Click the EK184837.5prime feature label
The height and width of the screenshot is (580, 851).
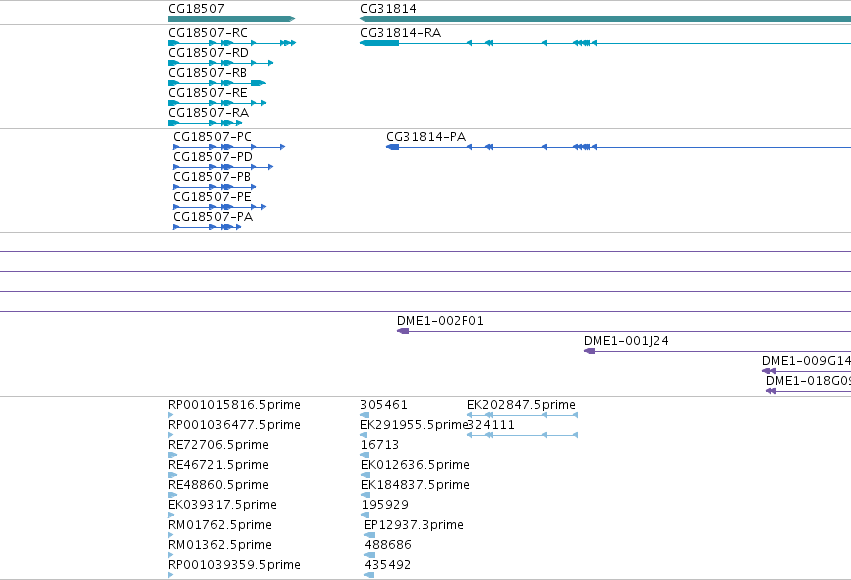tap(415, 485)
